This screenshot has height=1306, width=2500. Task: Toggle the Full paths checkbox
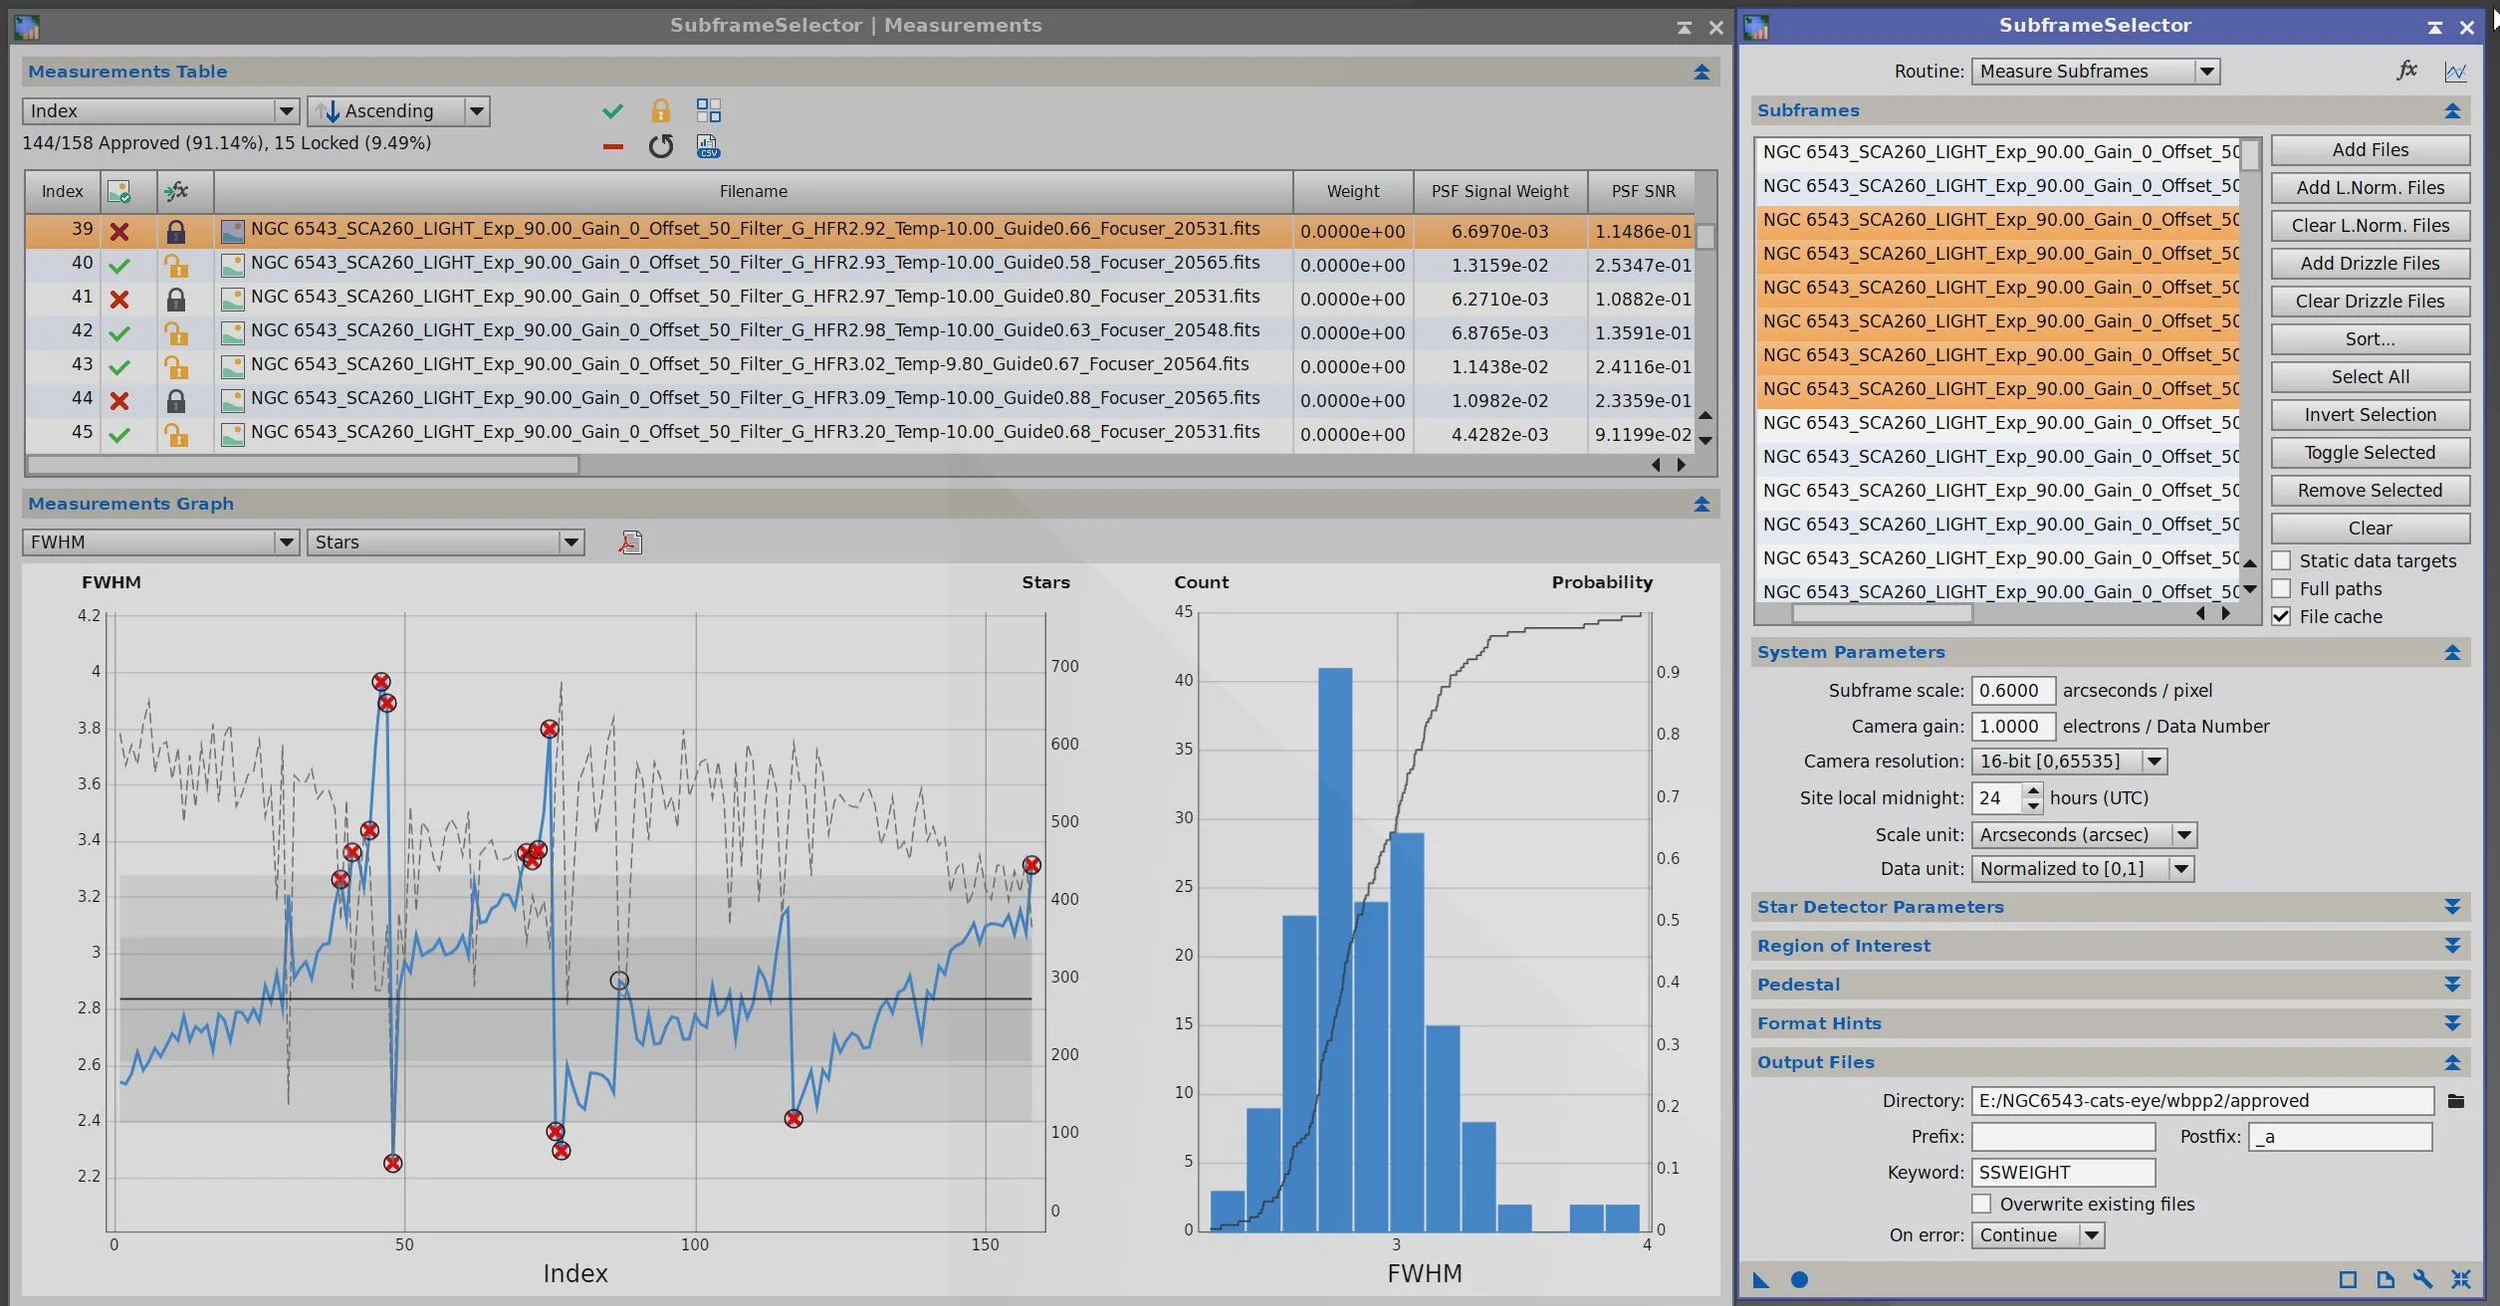point(2281,589)
